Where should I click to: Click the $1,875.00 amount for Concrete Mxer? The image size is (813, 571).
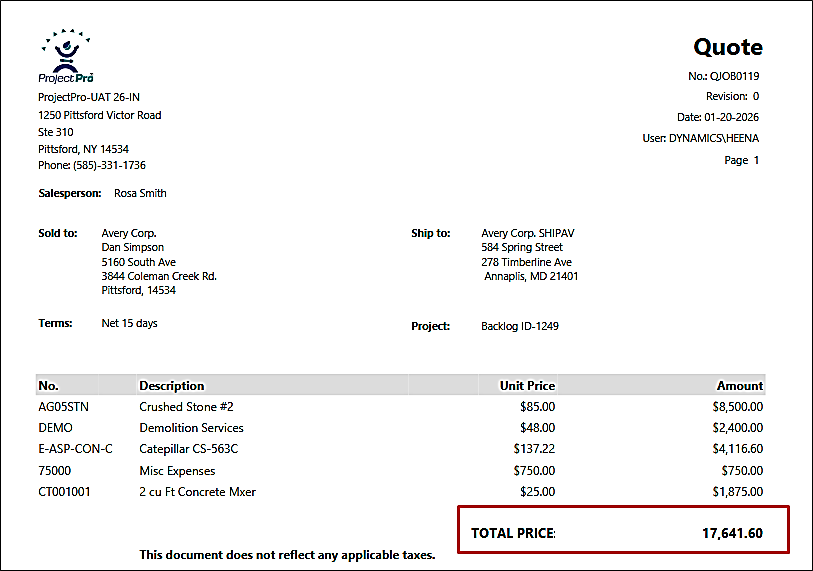(737, 492)
